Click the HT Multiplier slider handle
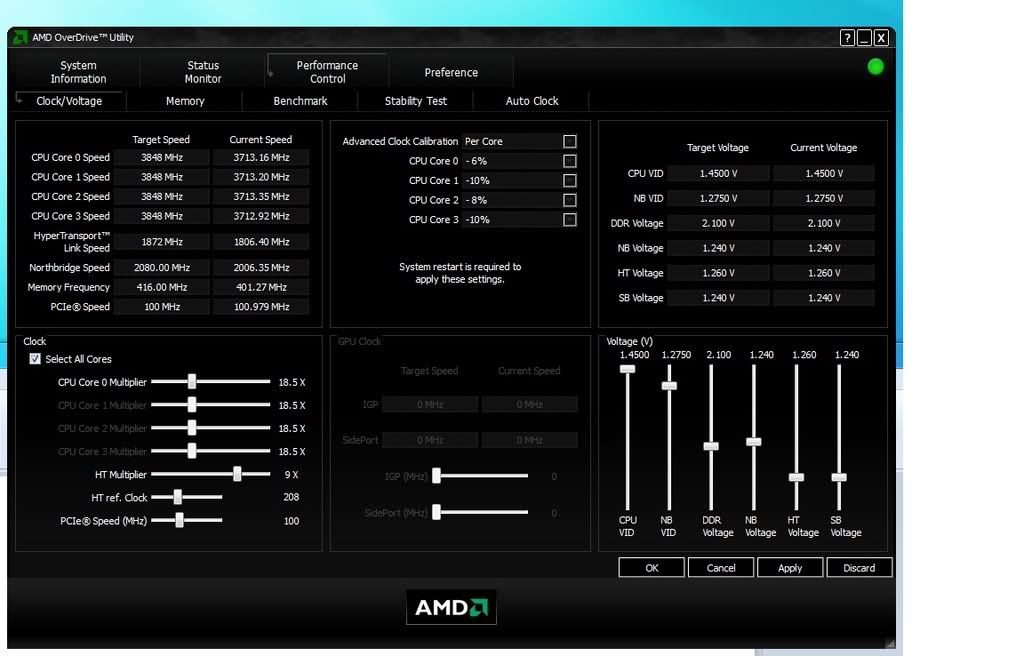 click(237, 474)
